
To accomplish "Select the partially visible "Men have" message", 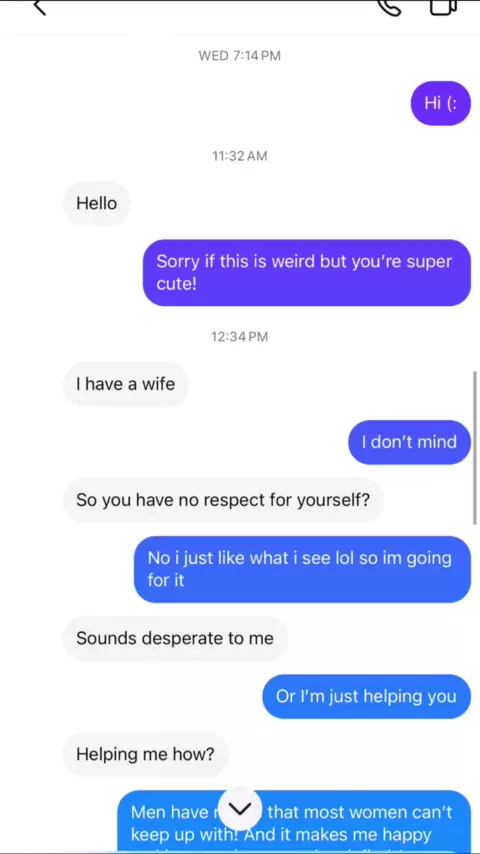I will (x=294, y=821).
